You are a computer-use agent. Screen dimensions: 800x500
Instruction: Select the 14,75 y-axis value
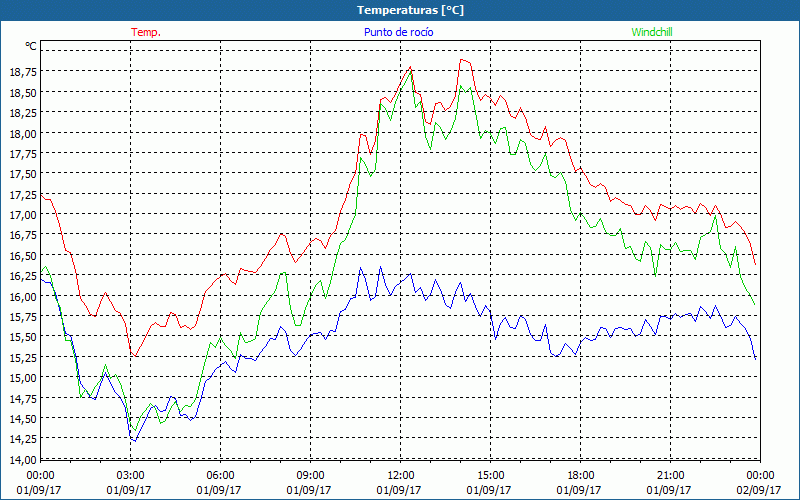[23, 398]
